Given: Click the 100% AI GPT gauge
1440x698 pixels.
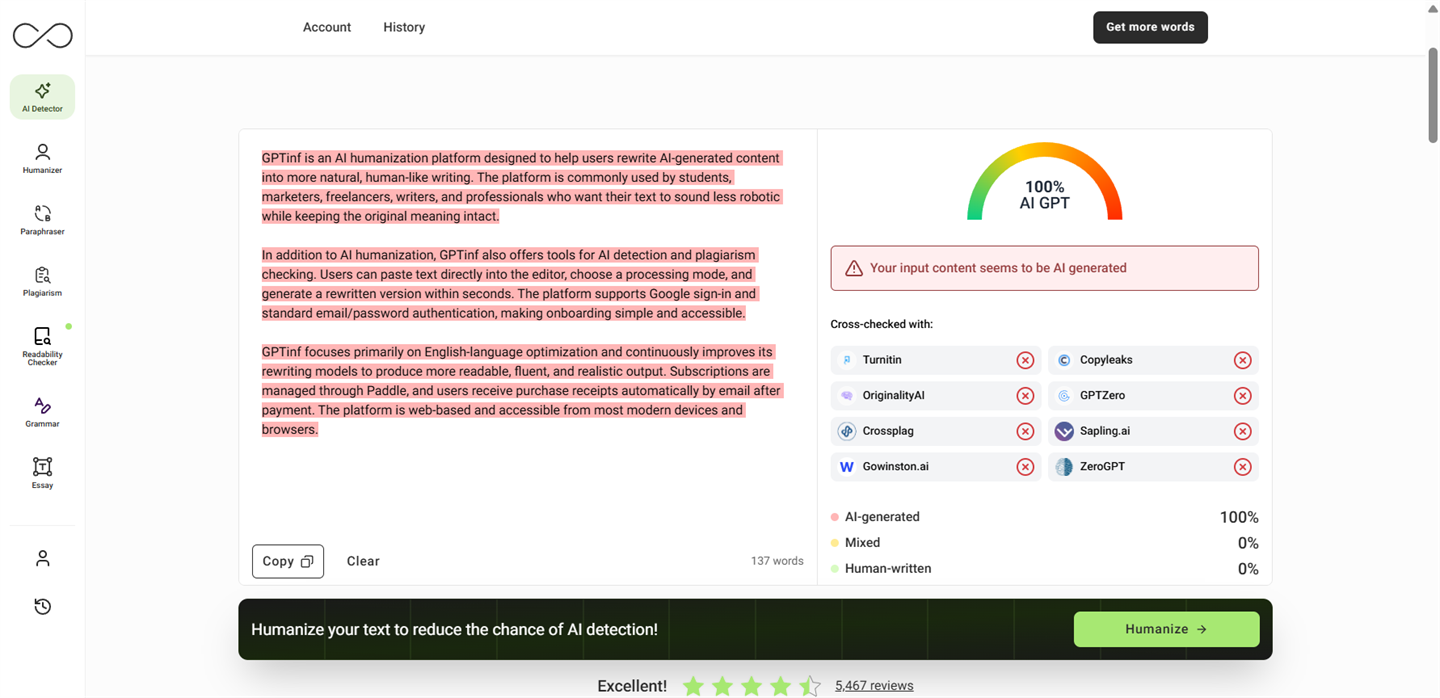Looking at the screenshot, I should (x=1045, y=182).
